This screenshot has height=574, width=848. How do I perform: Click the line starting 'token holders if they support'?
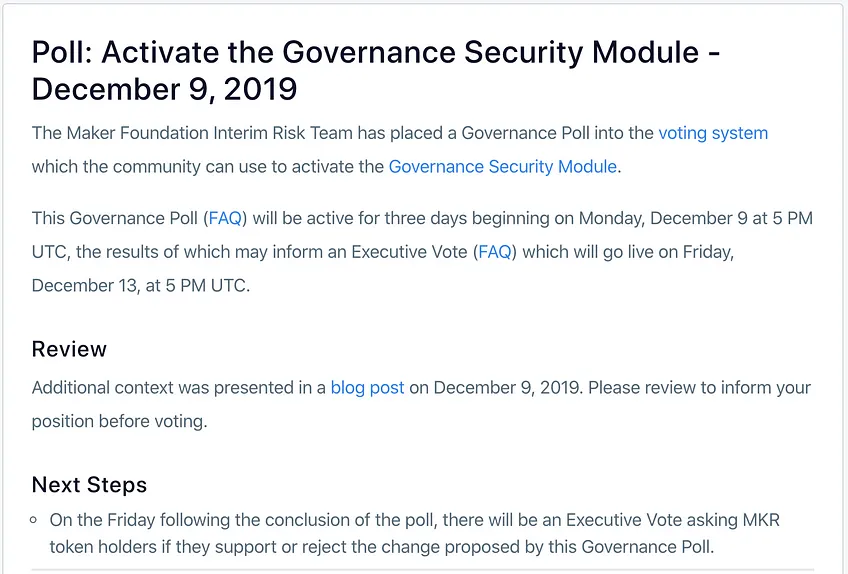tap(382, 547)
